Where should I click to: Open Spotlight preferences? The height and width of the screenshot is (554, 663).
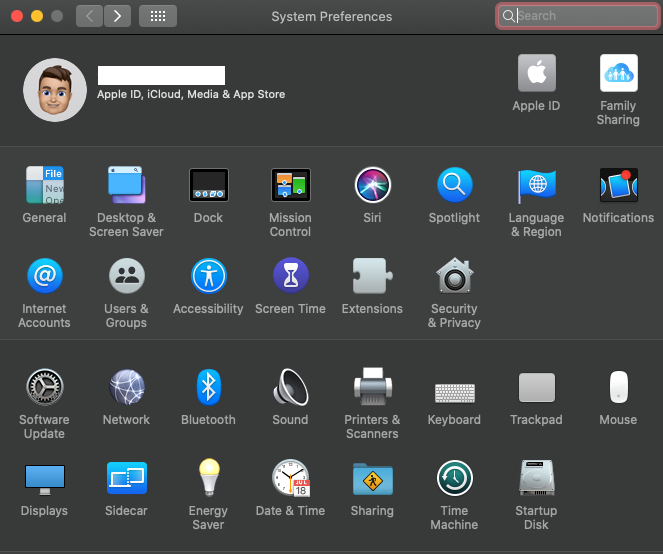pyautogui.click(x=455, y=185)
